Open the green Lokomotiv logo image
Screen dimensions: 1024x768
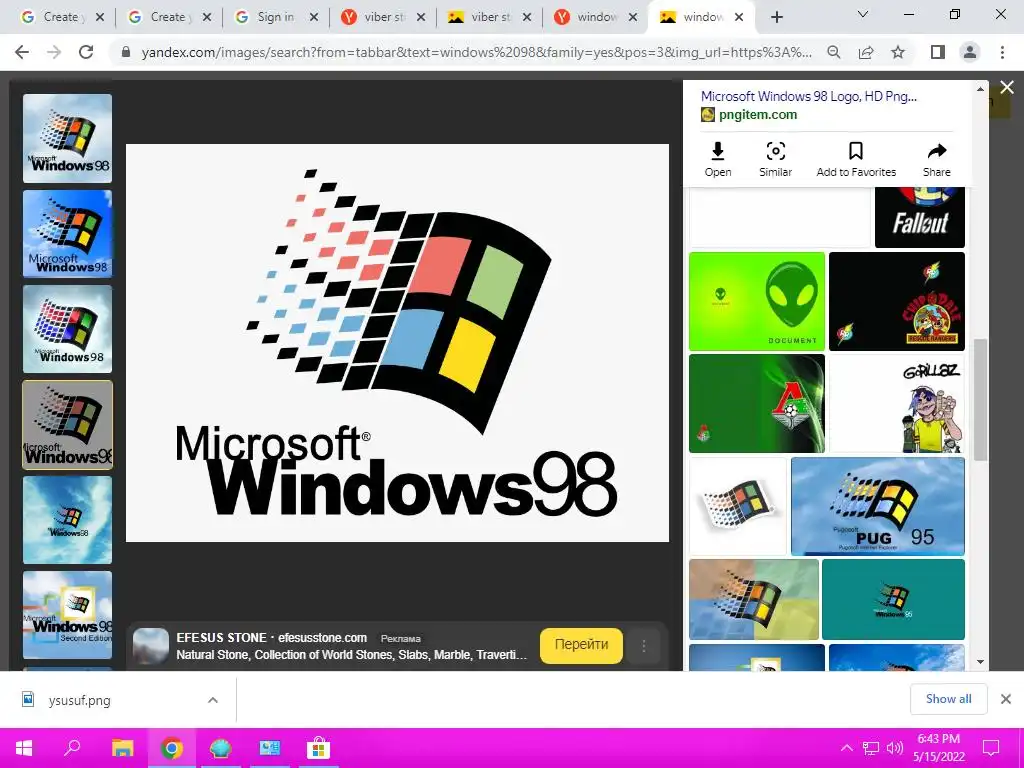pyautogui.click(x=757, y=404)
